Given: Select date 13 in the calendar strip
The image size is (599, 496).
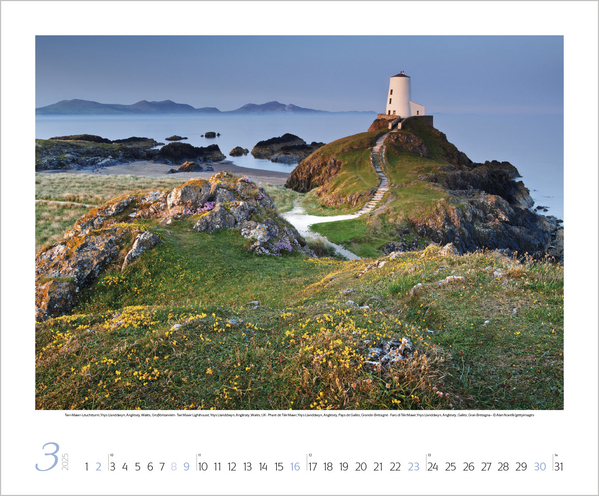Looking at the screenshot, I should coord(248,467).
